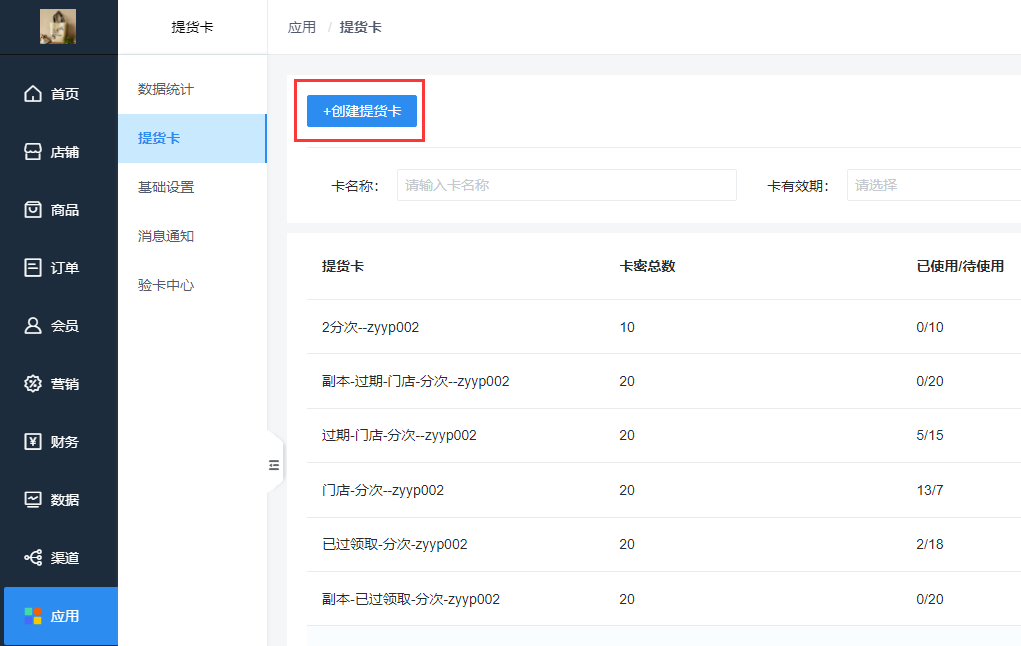Click the finance (财务) yen icon
1021x646 pixels.
coord(33,442)
